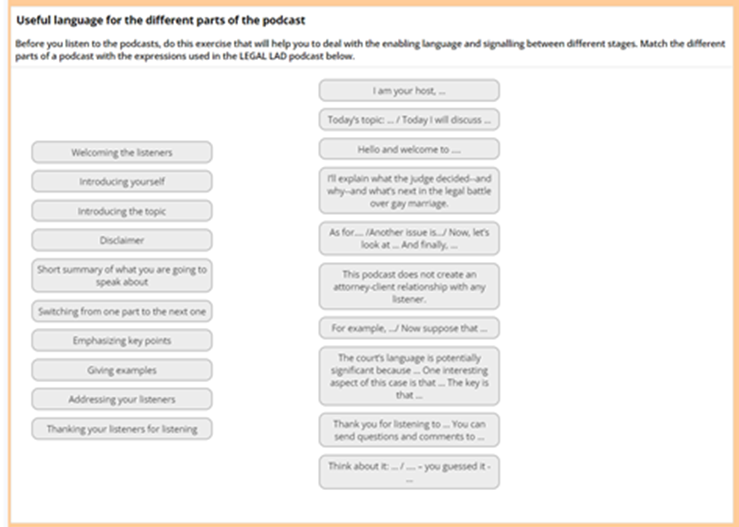Select the 'As for... Another issue is' box

pos(409,238)
